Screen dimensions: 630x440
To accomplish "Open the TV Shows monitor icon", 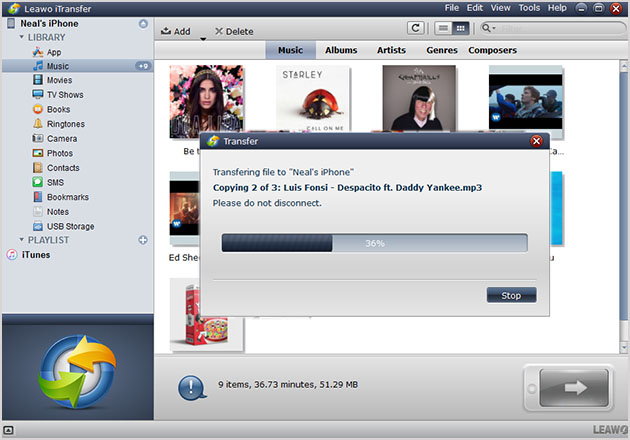I will click(38, 94).
